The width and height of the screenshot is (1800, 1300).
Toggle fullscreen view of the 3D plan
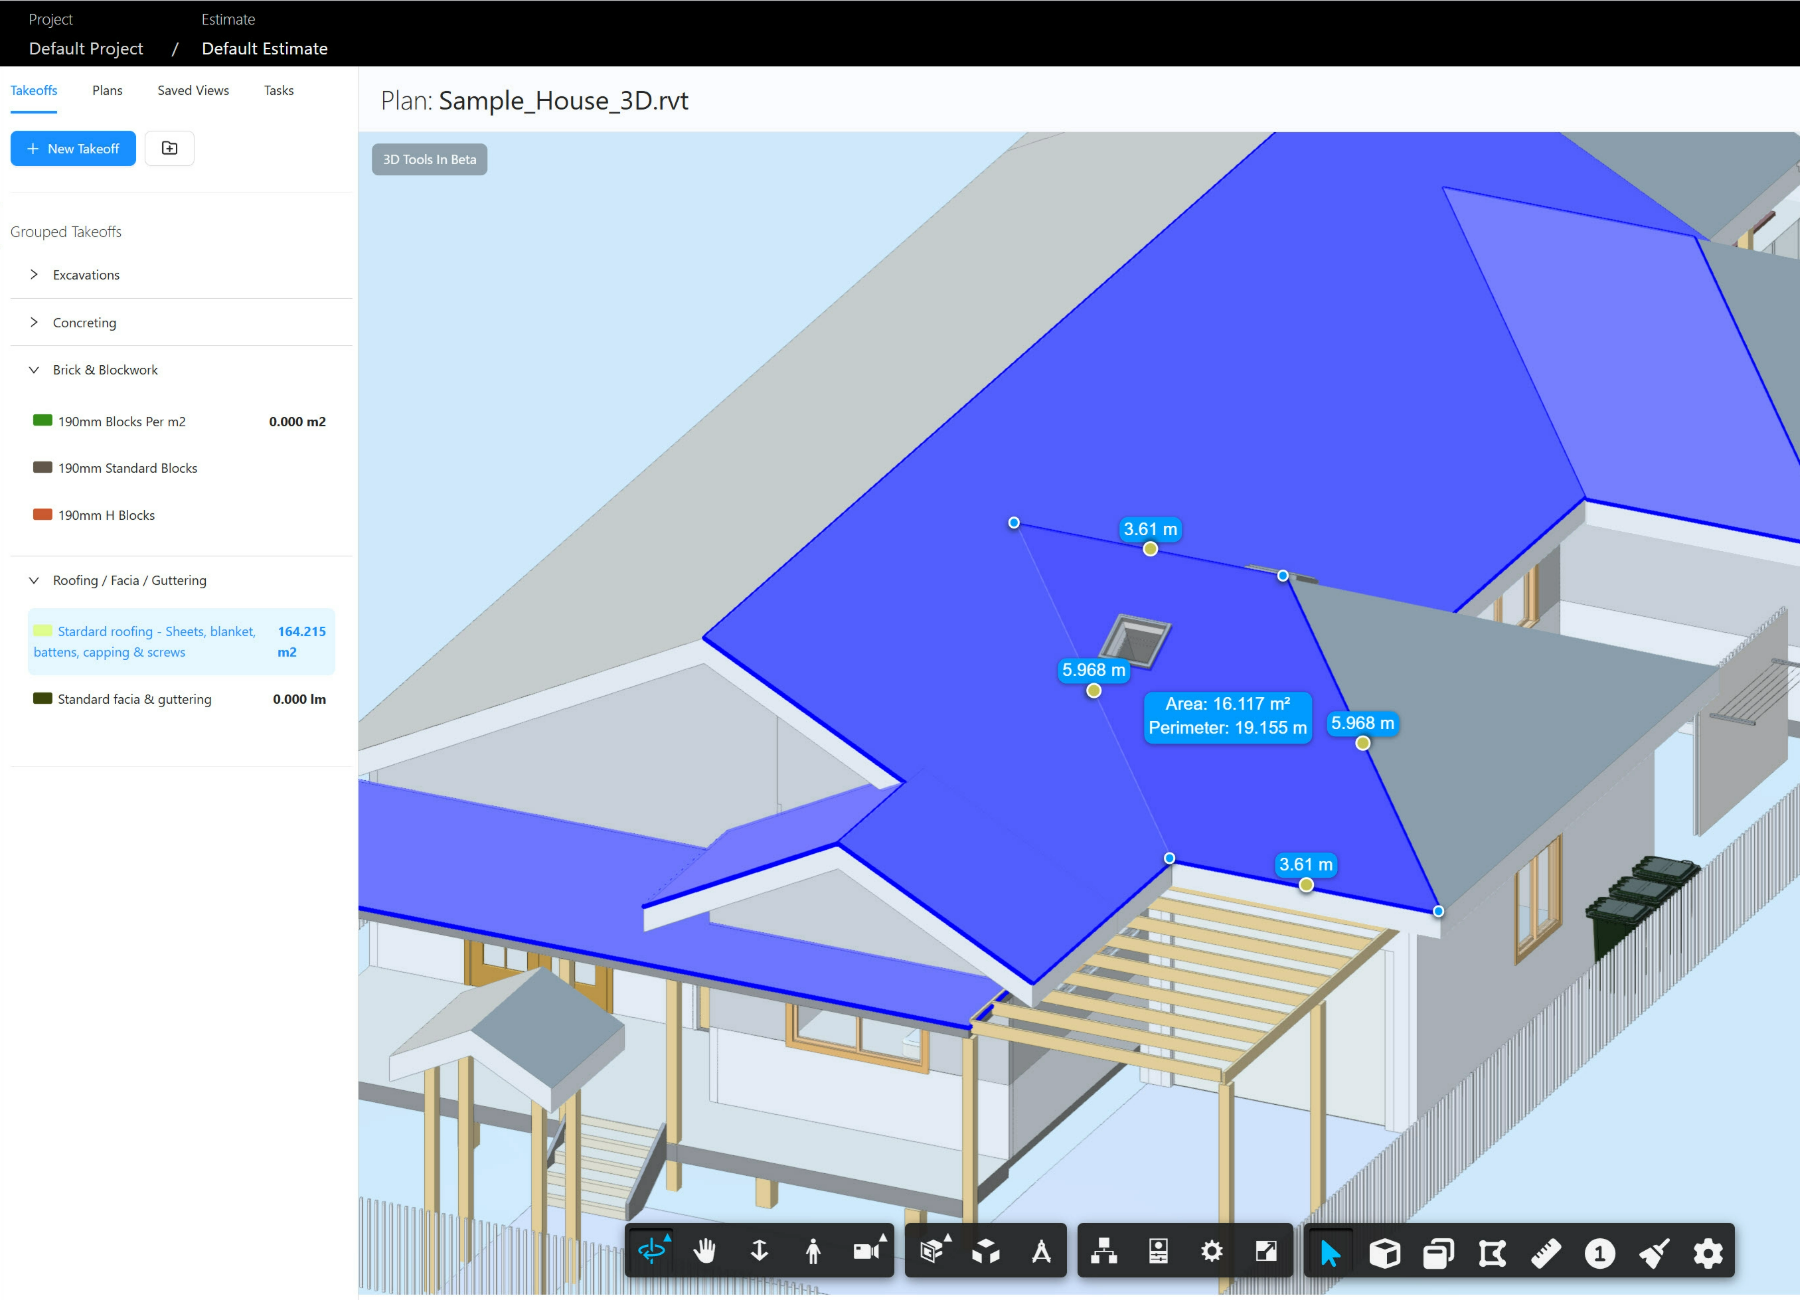pos(1266,1250)
